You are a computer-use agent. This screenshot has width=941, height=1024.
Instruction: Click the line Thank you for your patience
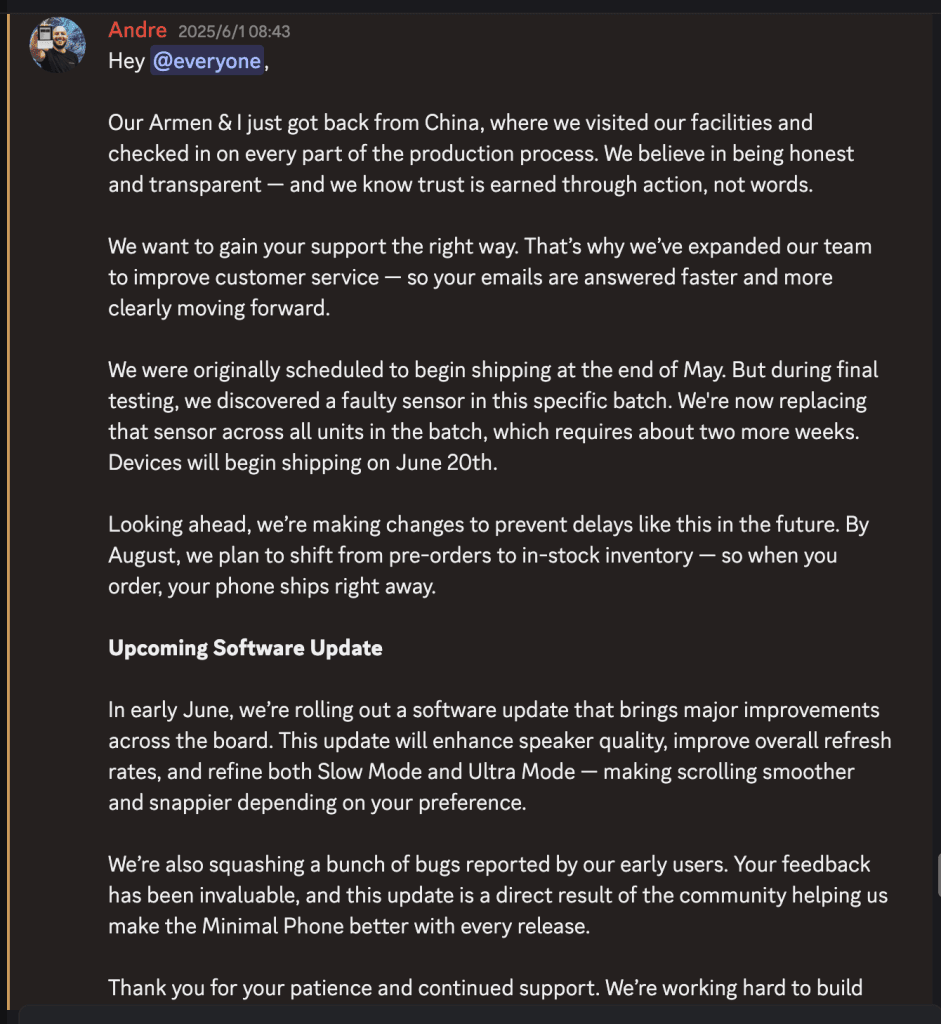[485, 987]
